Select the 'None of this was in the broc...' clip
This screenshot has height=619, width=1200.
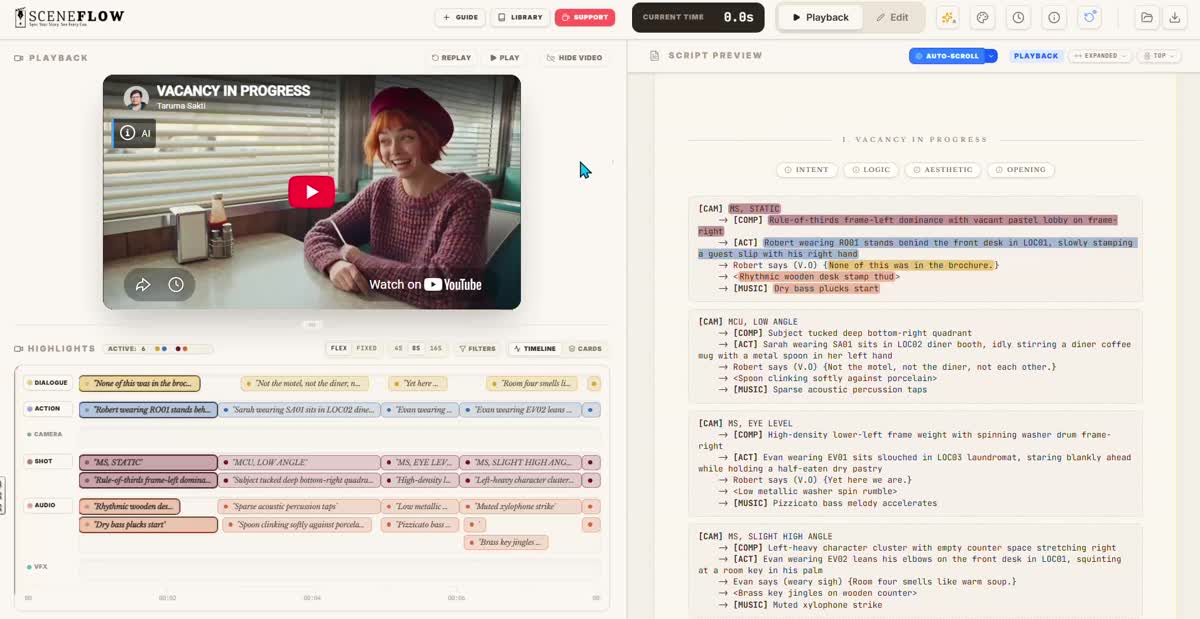tap(140, 383)
